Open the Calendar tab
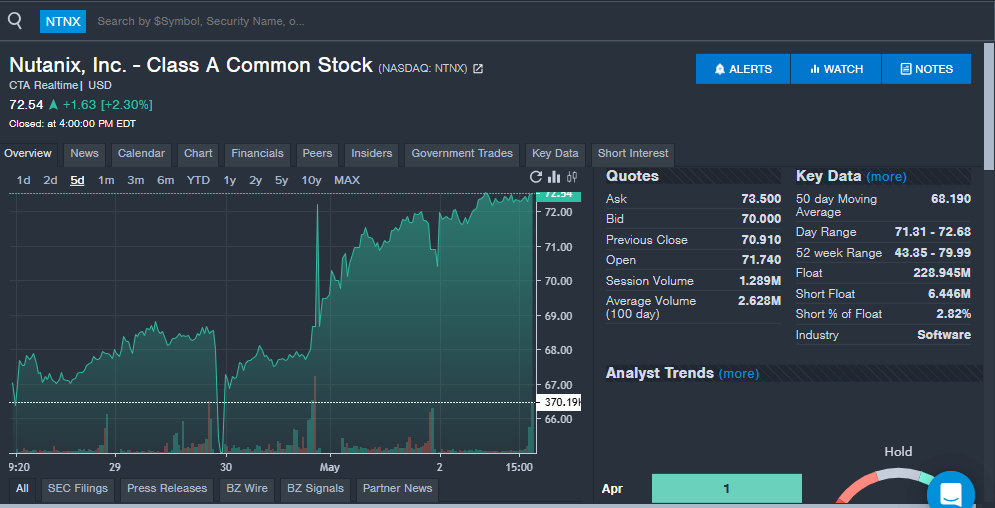The width and height of the screenshot is (995, 508). (141, 153)
